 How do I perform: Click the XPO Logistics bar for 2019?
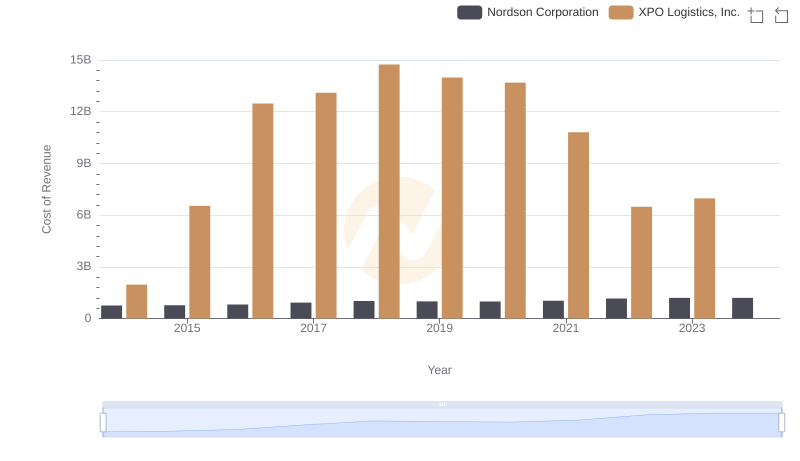(x=452, y=198)
